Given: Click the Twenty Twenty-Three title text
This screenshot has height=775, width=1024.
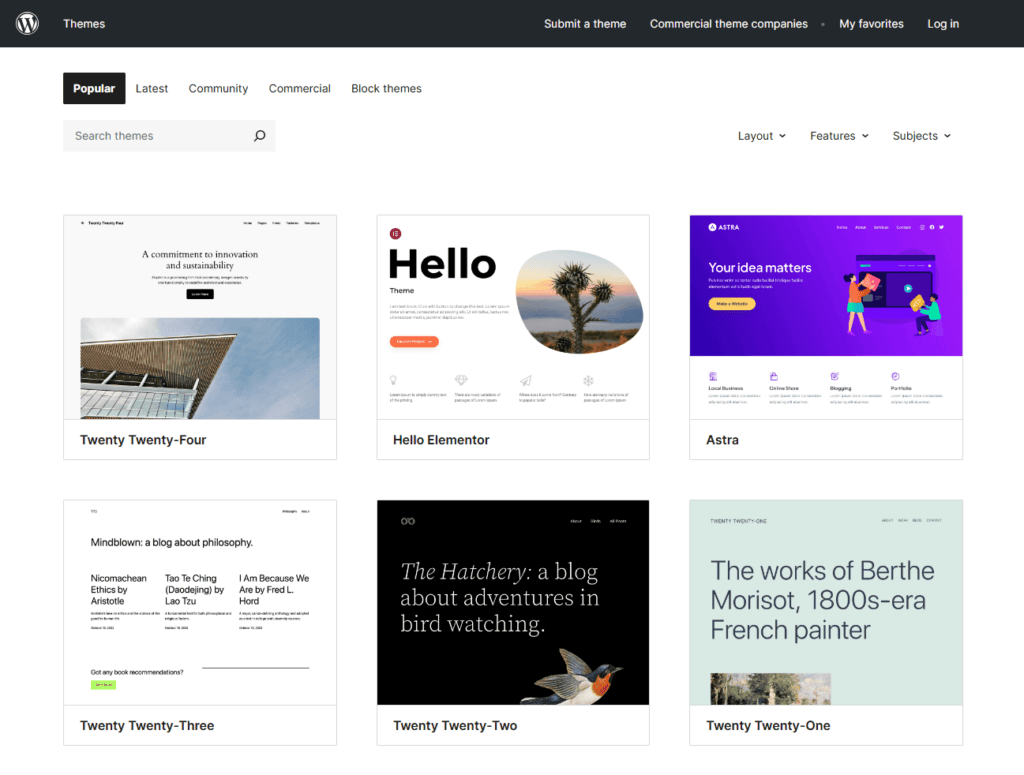Looking at the screenshot, I should [x=147, y=725].
